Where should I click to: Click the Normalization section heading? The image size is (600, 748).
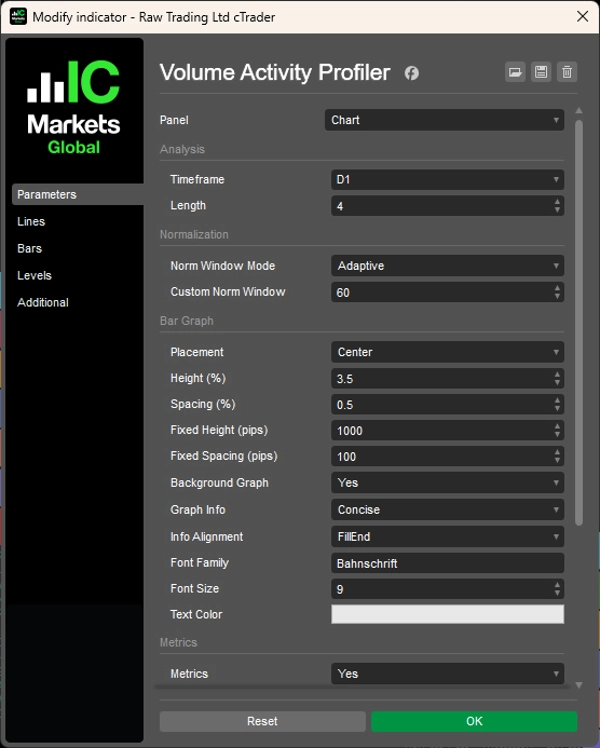[194, 234]
